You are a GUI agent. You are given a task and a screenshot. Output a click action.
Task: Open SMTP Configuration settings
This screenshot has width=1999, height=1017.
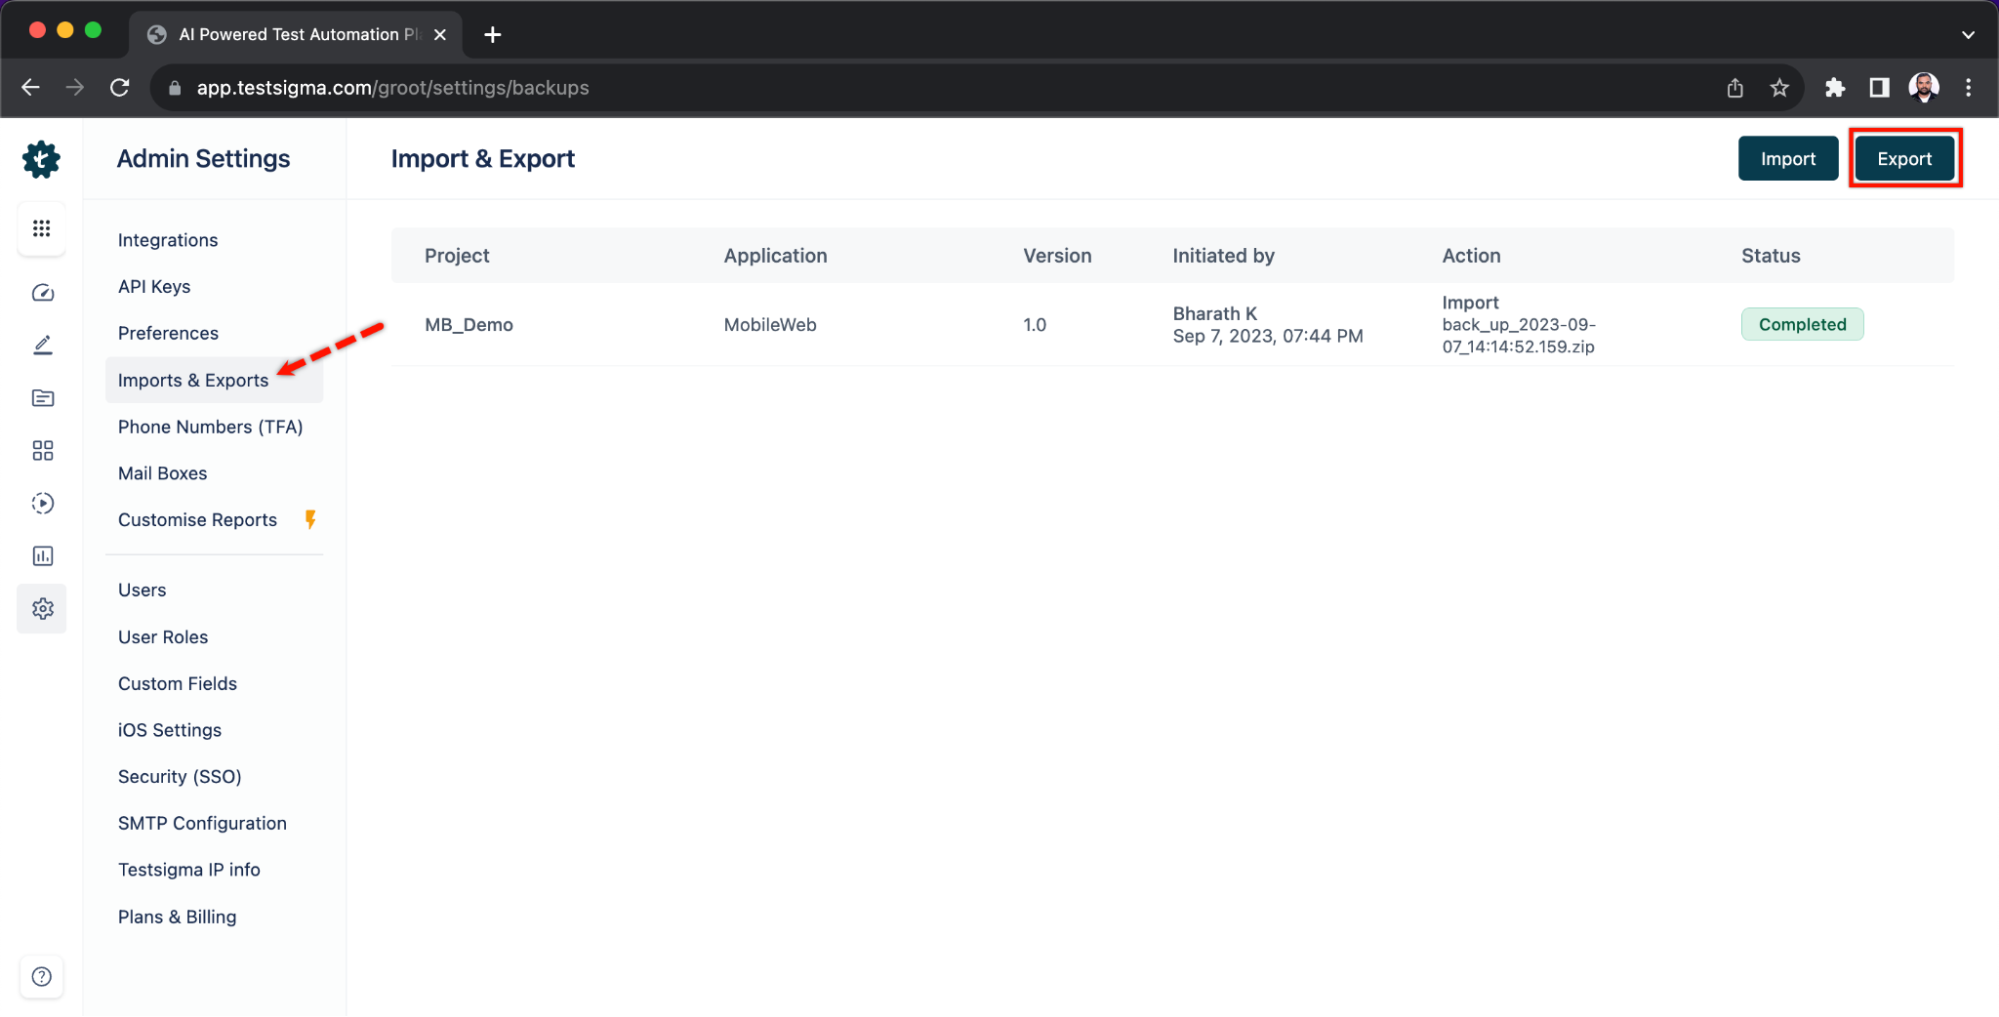click(202, 823)
